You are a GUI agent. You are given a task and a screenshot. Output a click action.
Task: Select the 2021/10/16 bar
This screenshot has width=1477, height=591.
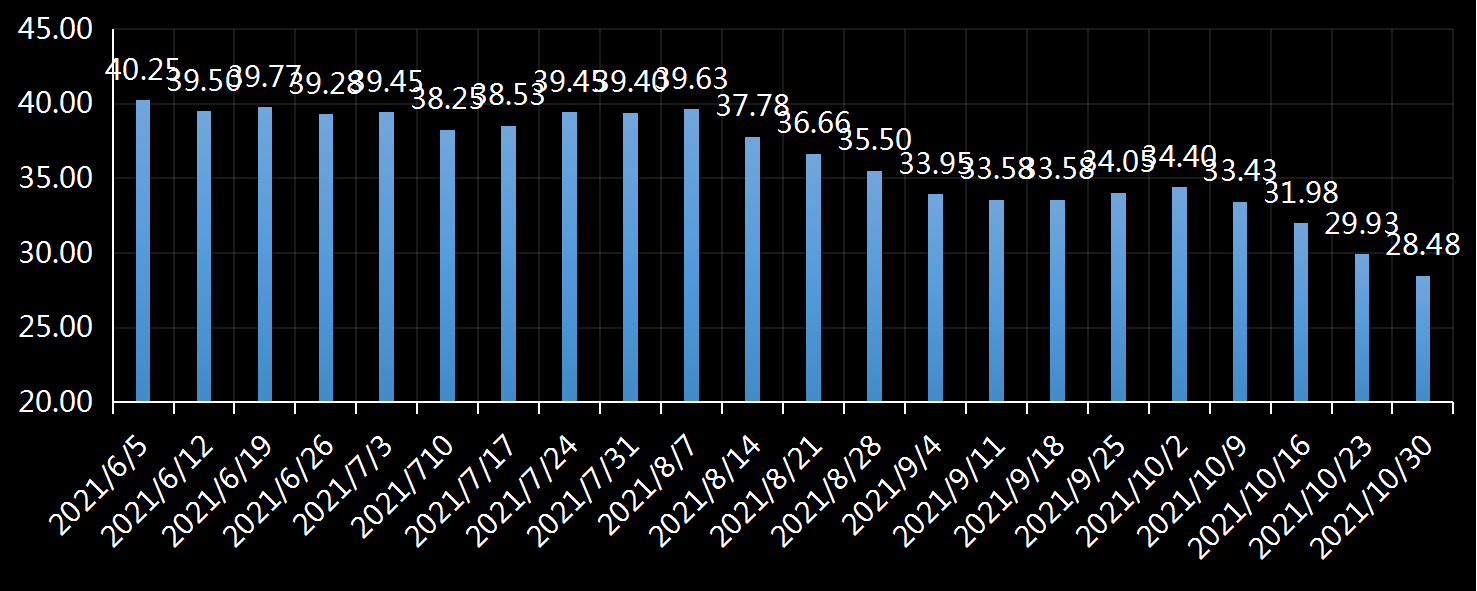click(x=1300, y=312)
